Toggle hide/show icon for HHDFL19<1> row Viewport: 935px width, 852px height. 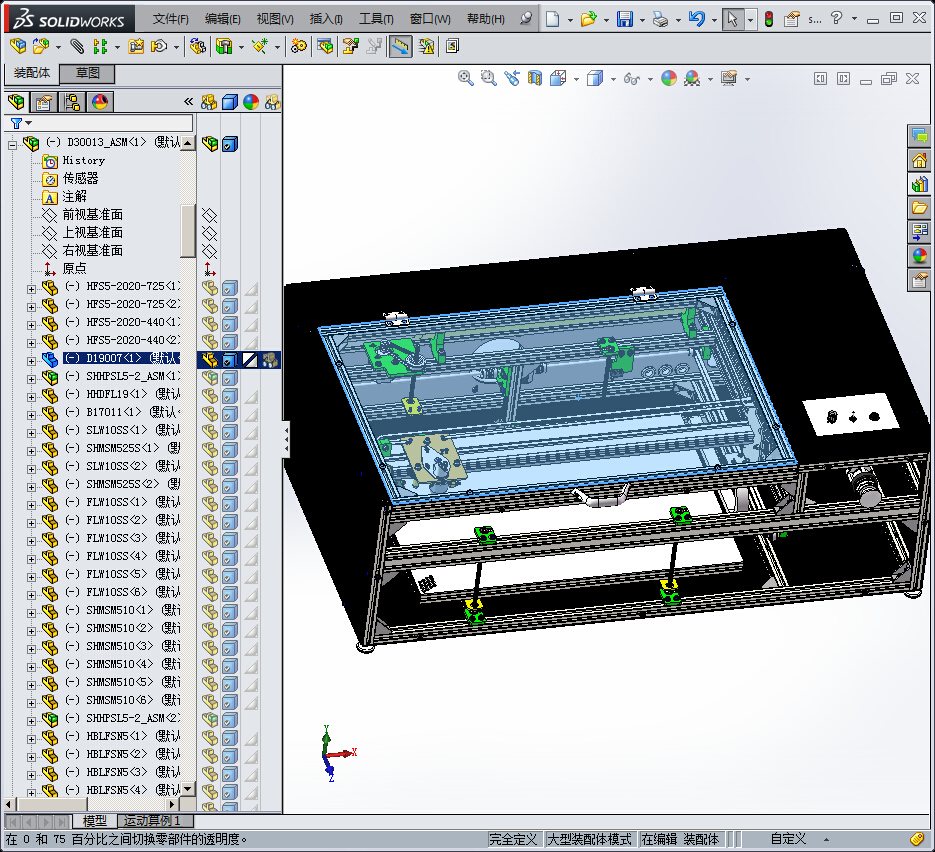tap(209, 396)
